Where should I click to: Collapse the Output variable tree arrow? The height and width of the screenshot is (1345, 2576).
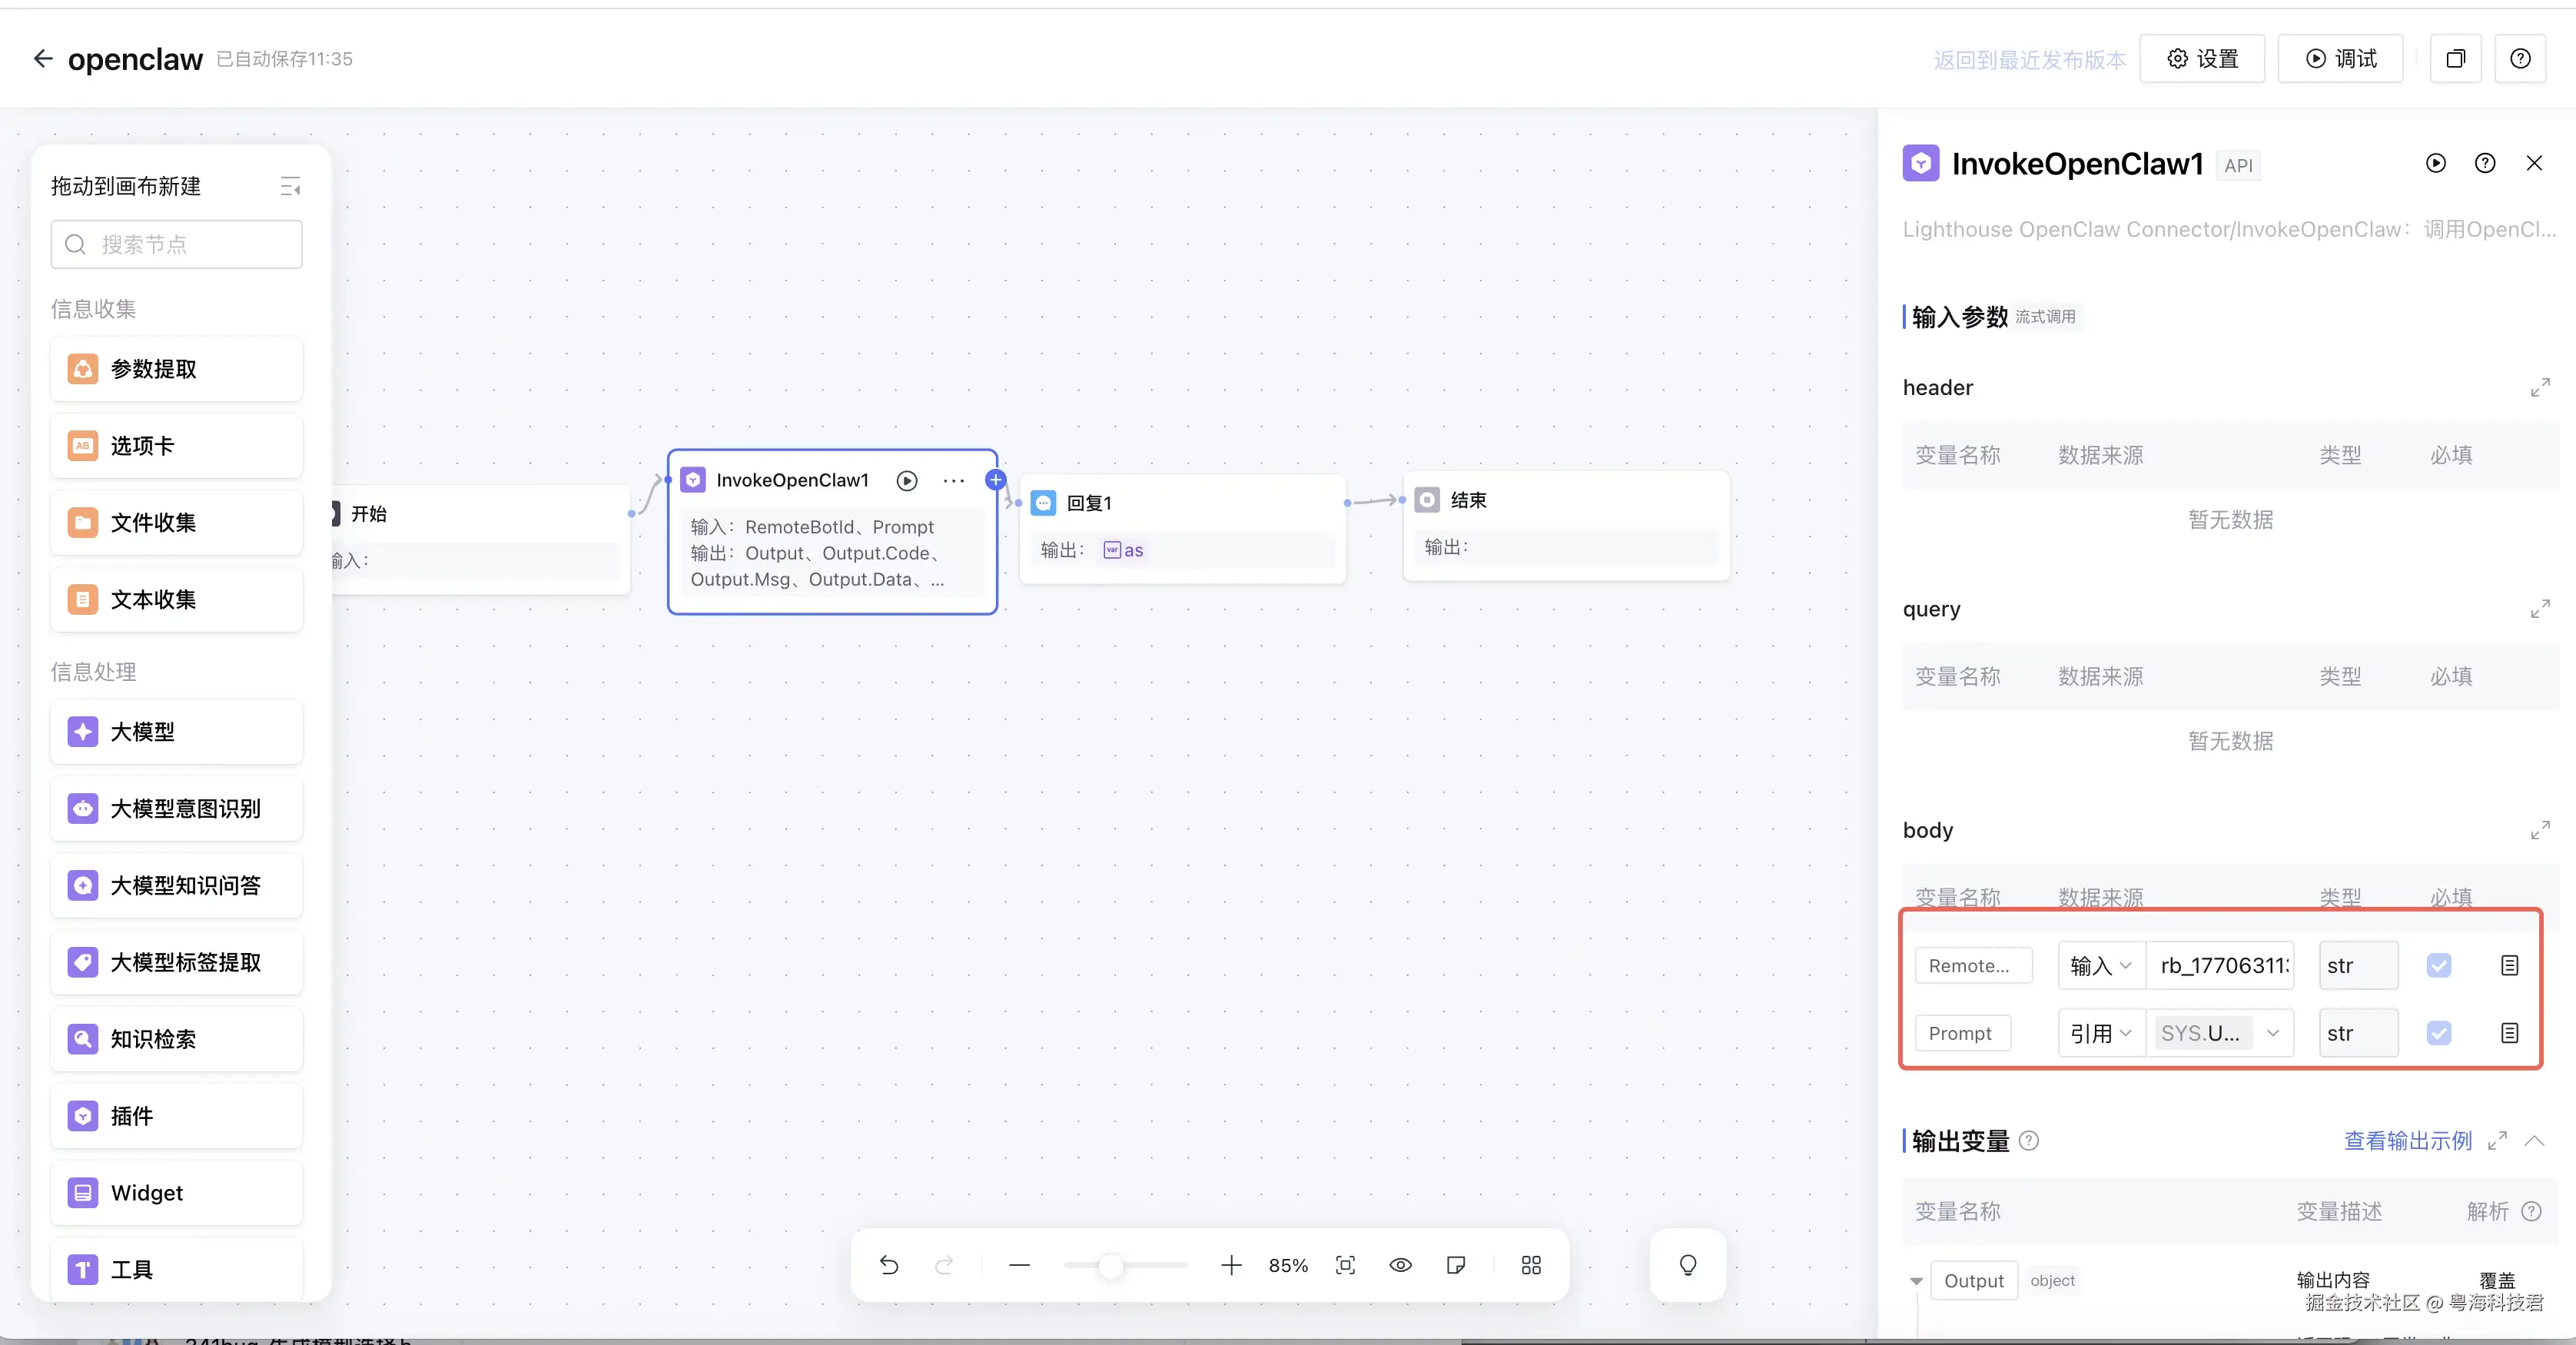coord(1915,1281)
